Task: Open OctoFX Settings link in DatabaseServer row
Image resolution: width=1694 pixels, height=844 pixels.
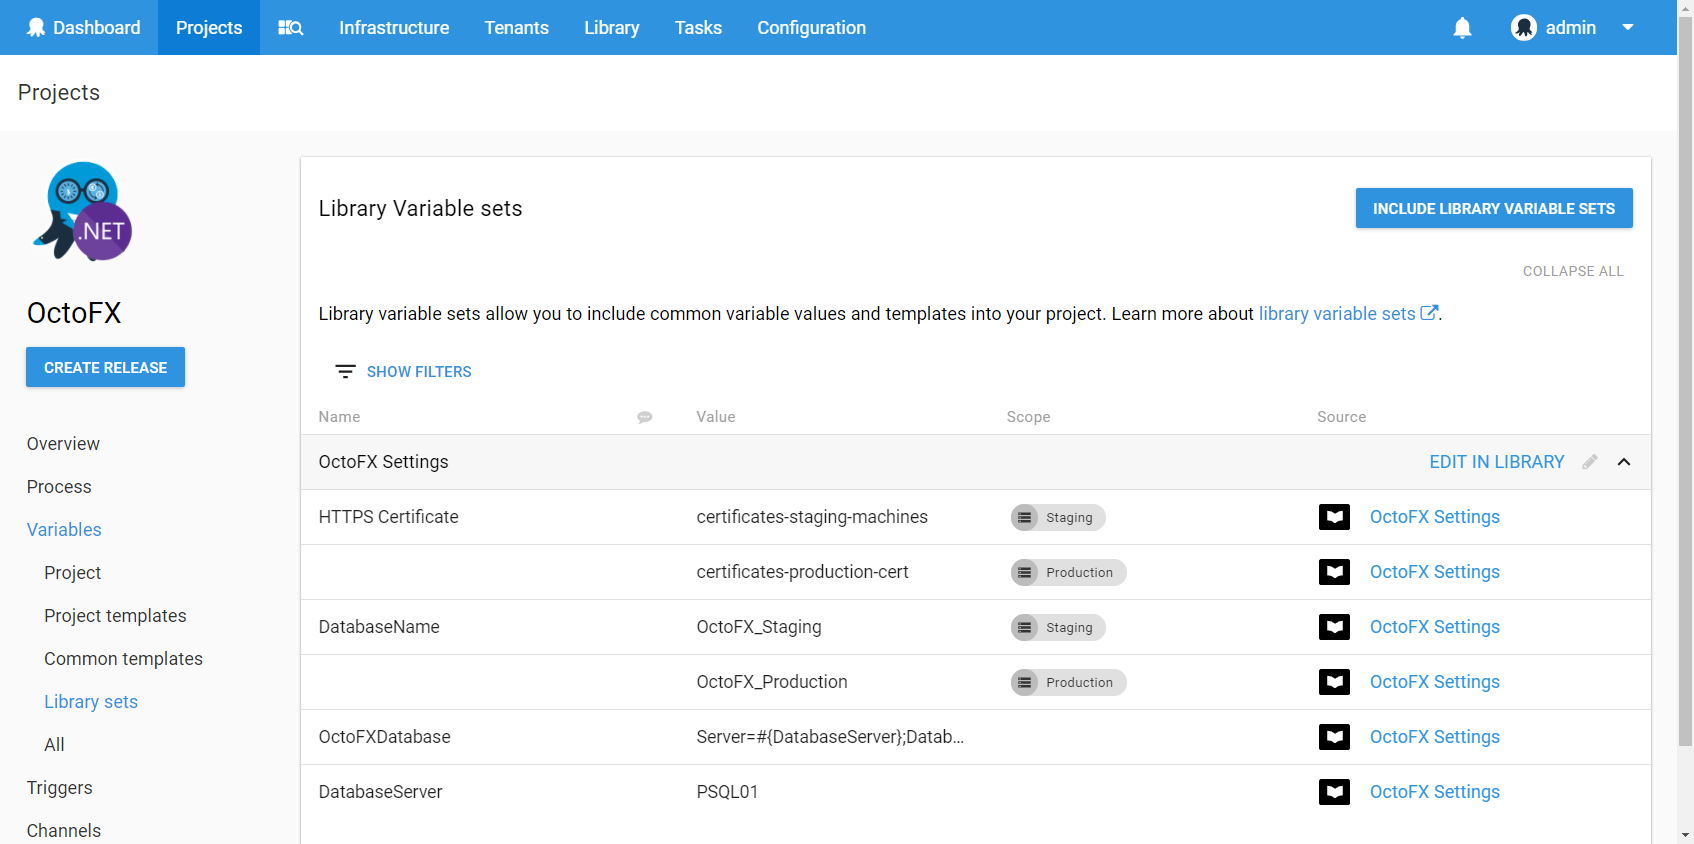Action: [1435, 792]
